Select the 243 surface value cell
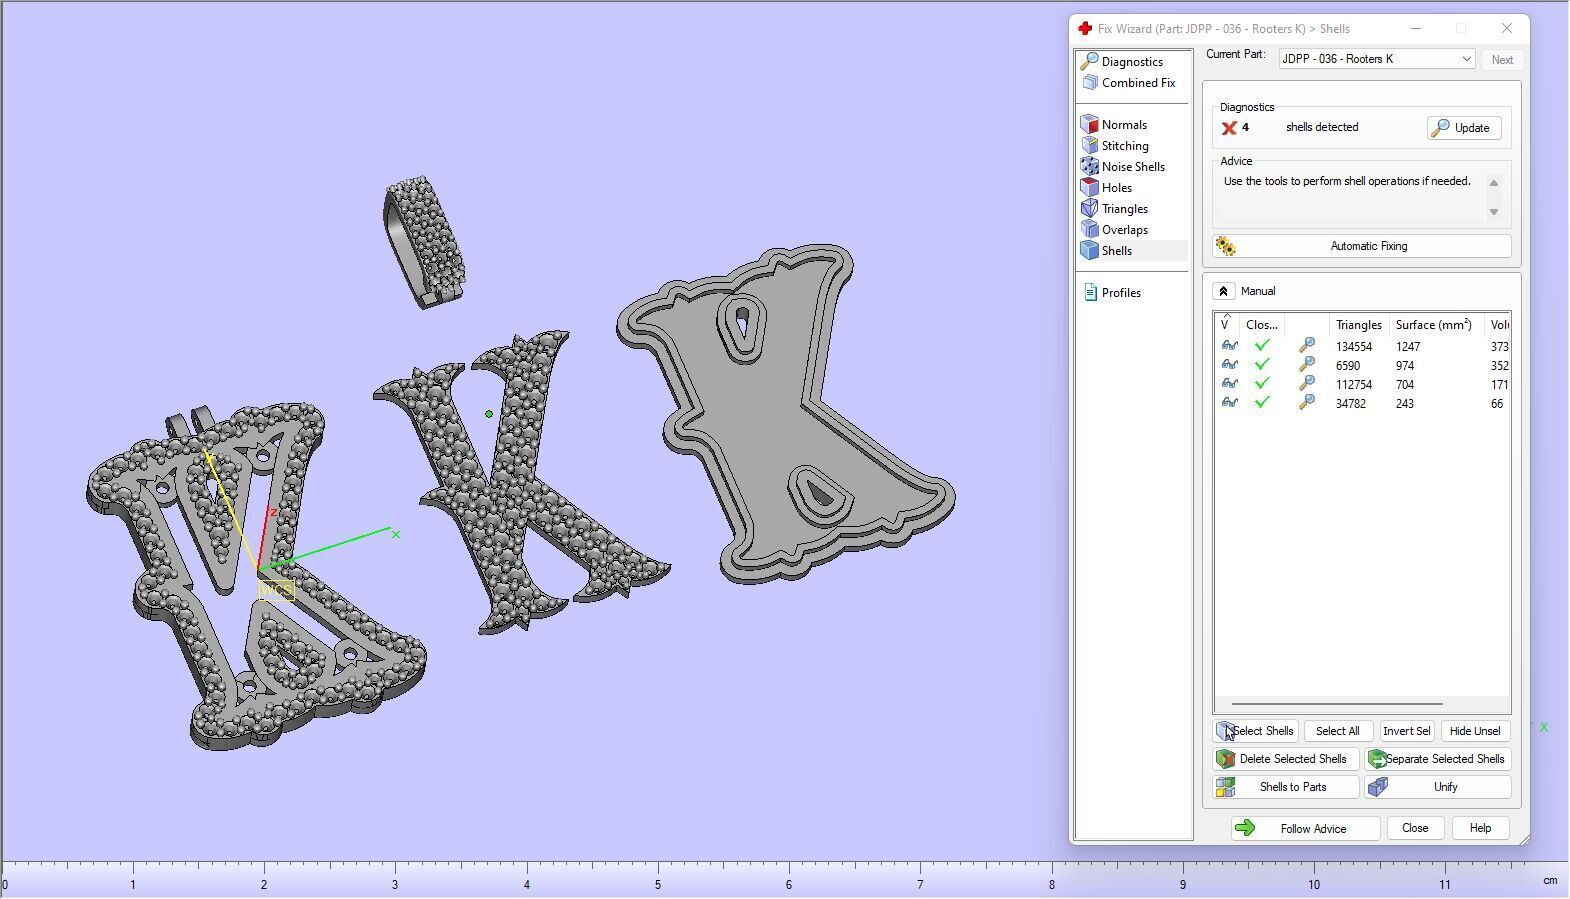Viewport: 1570px width, 899px height. 1405,404
